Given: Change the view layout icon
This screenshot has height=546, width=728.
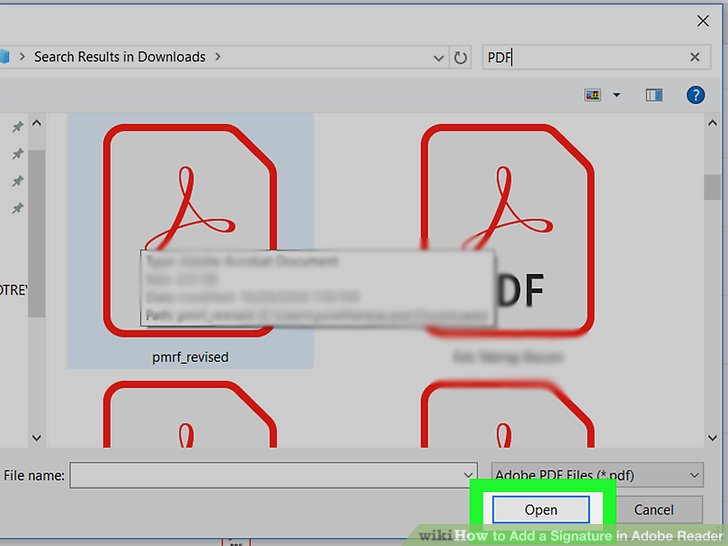Looking at the screenshot, I should [x=592, y=95].
